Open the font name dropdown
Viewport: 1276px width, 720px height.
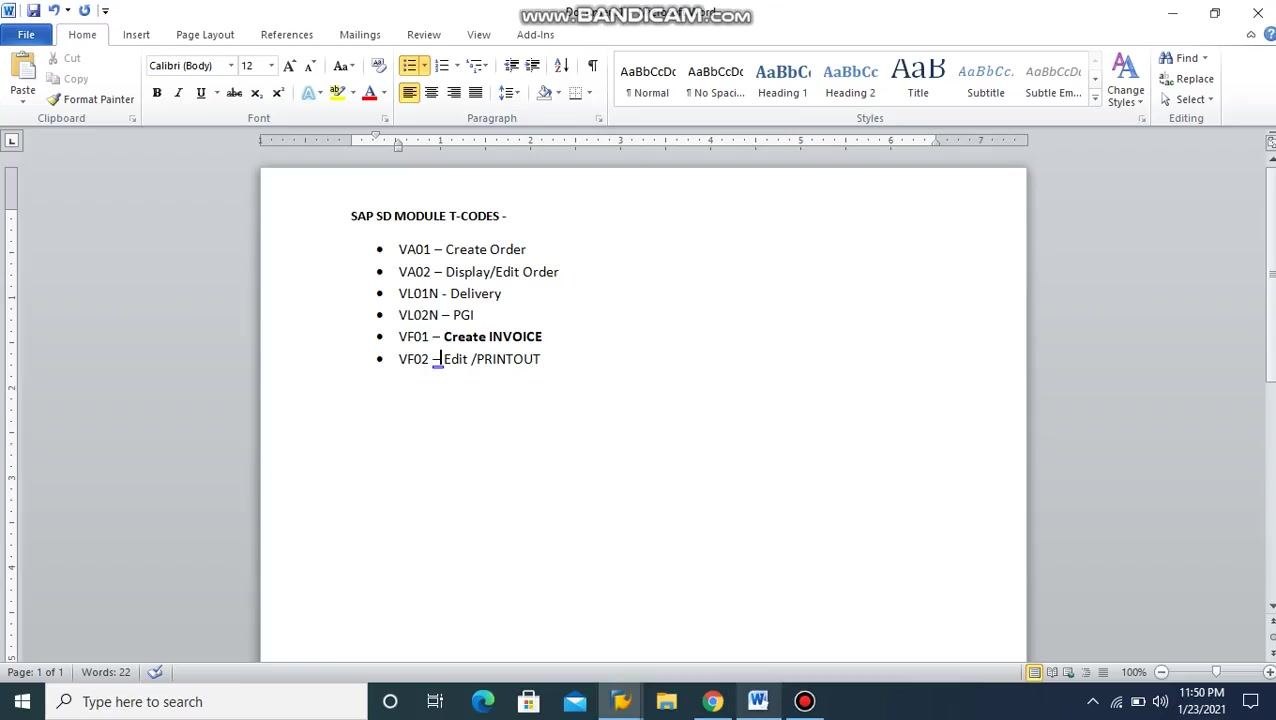(231, 66)
